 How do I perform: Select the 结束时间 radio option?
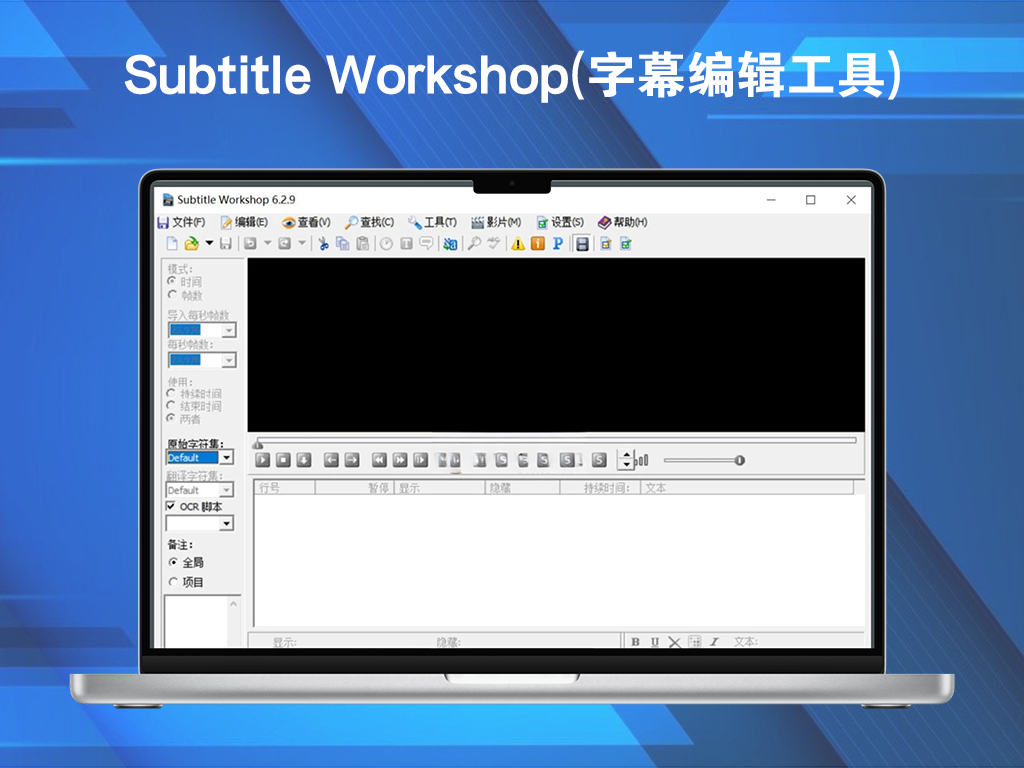point(172,406)
